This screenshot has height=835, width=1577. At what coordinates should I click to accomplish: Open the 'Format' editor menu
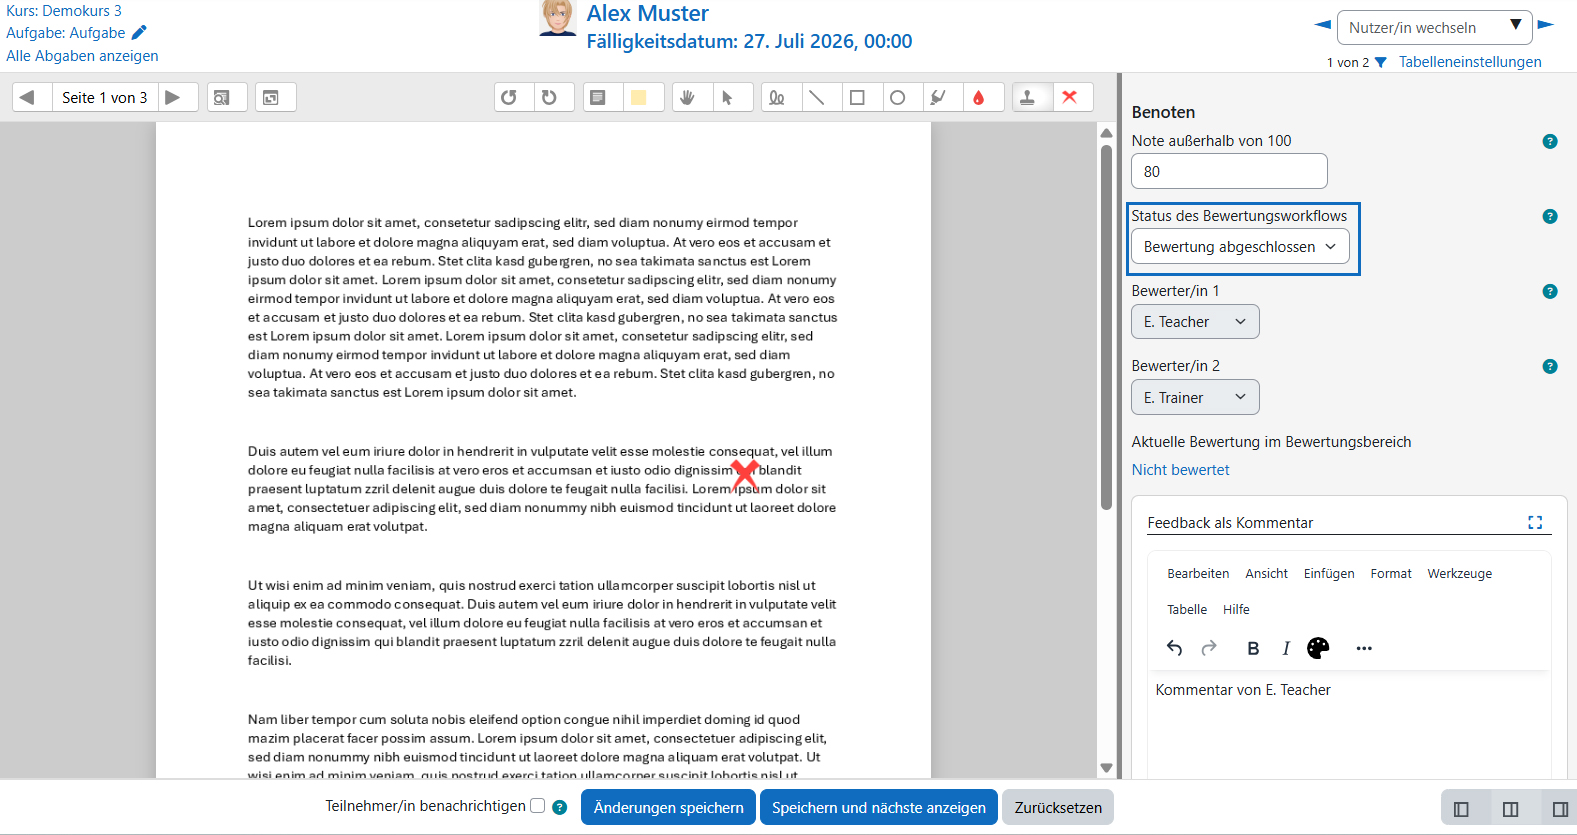click(1391, 573)
